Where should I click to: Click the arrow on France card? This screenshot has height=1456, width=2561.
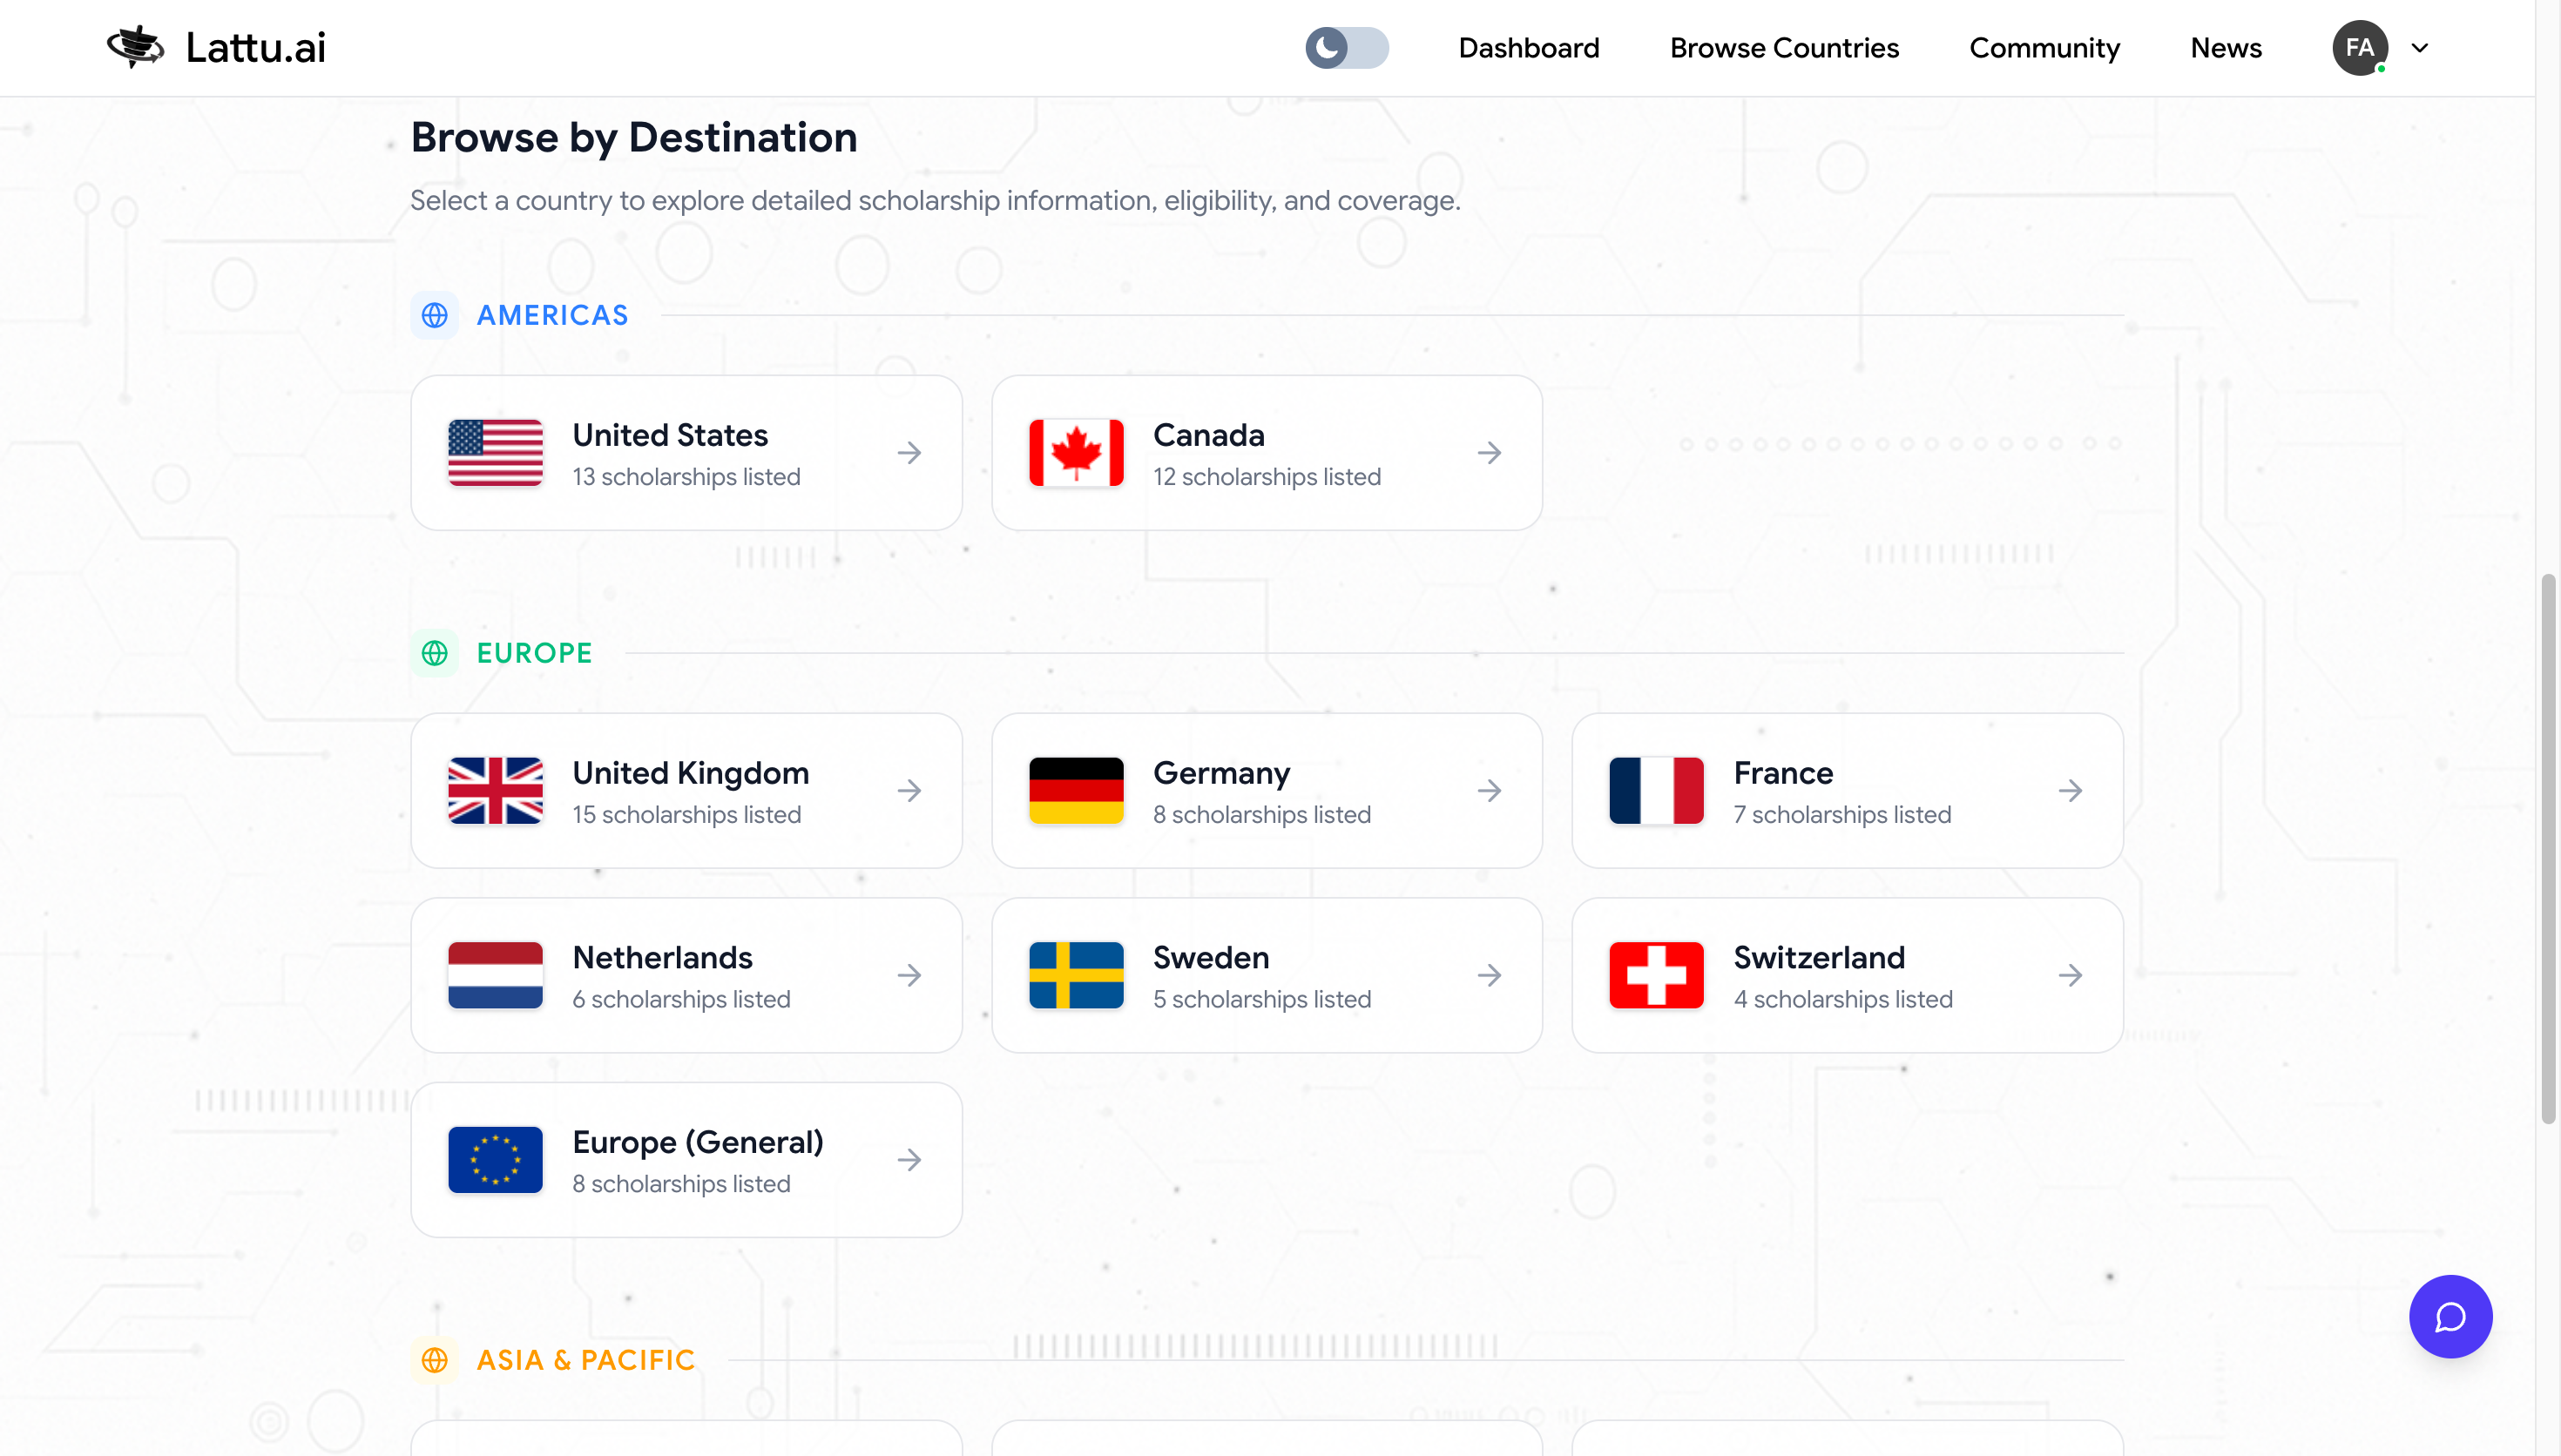pyautogui.click(x=2070, y=791)
